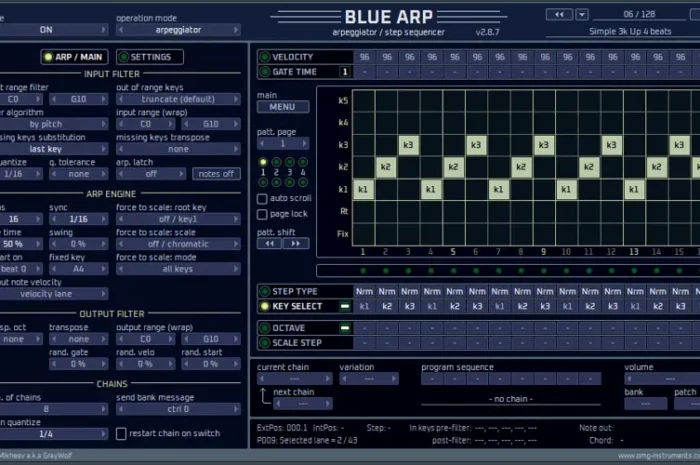The width and height of the screenshot is (700, 465).
Task: Click the k2 cell at step 2
Action: pyautogui.click(x=386, y=167)
